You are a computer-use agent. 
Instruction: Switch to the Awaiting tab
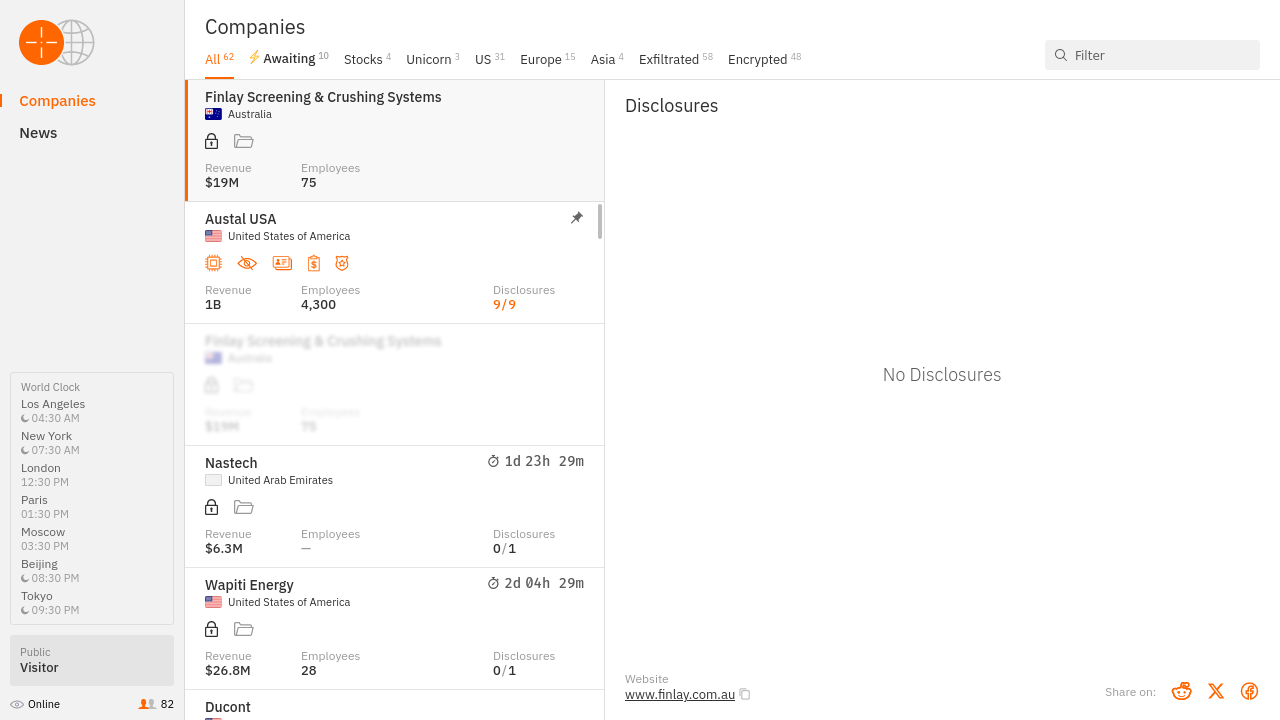[x=288, y=59]
